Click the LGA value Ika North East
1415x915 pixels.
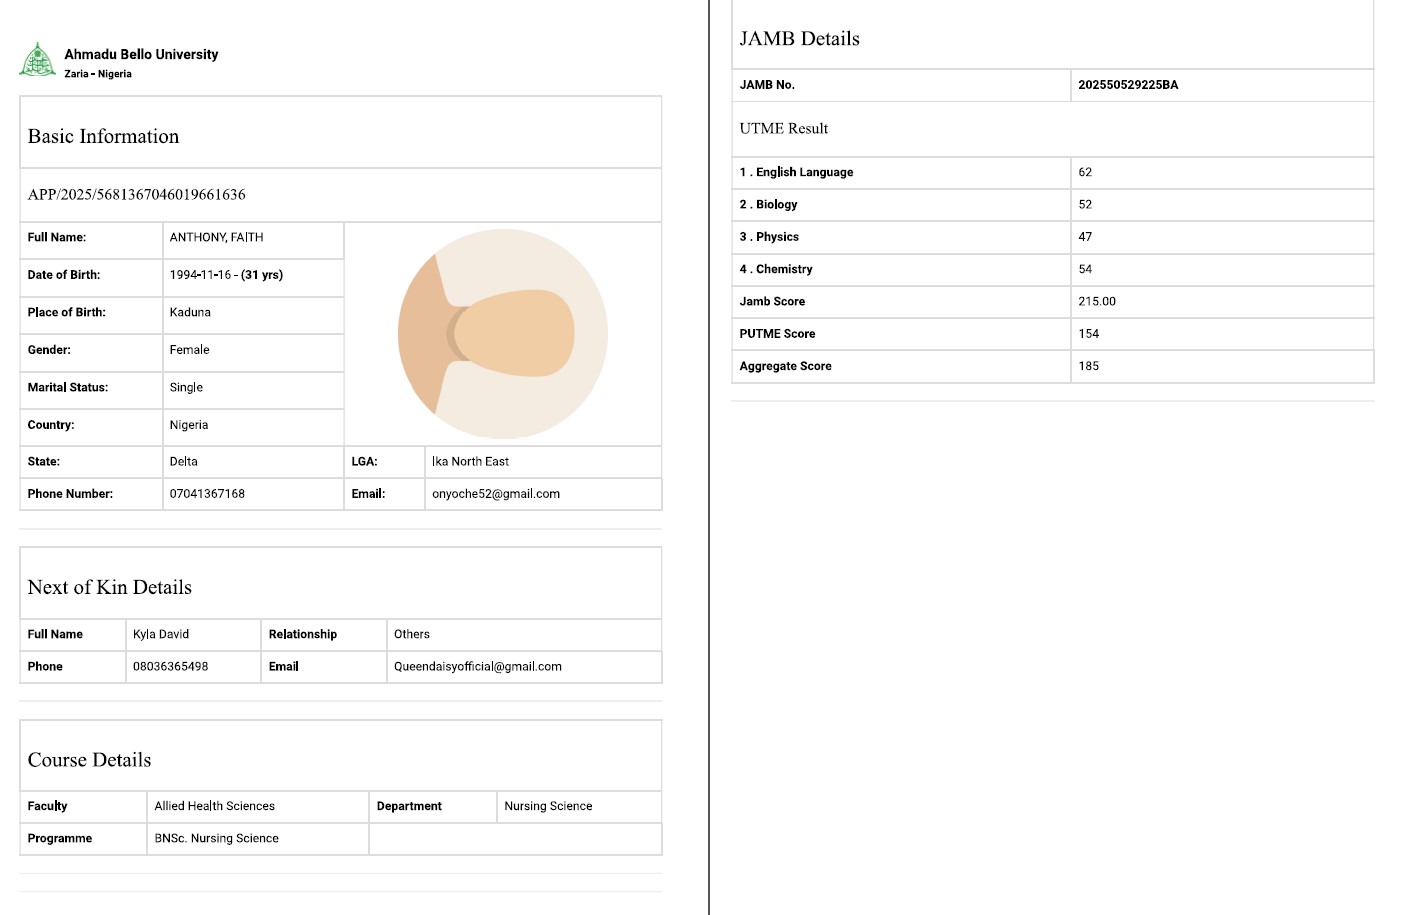(x=471, y=462)
